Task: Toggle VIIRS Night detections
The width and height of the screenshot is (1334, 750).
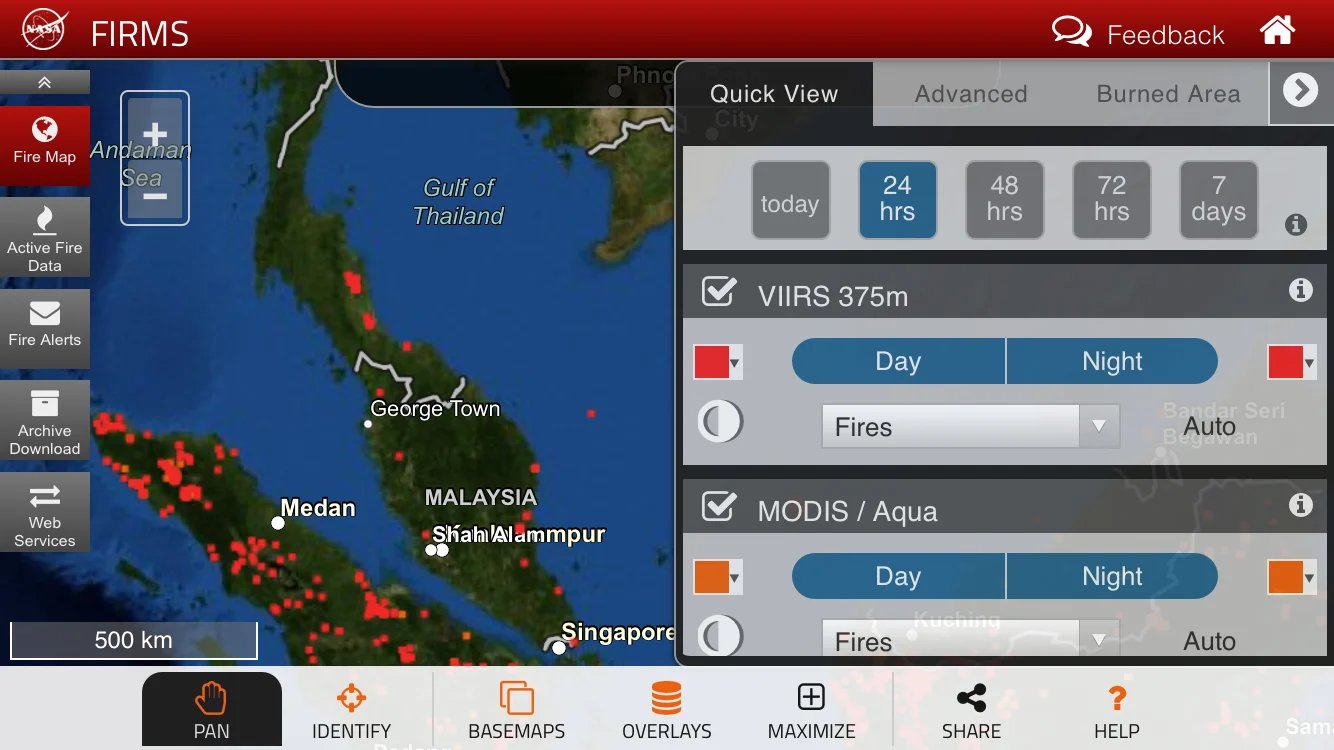Action: tap(1112, 361)
